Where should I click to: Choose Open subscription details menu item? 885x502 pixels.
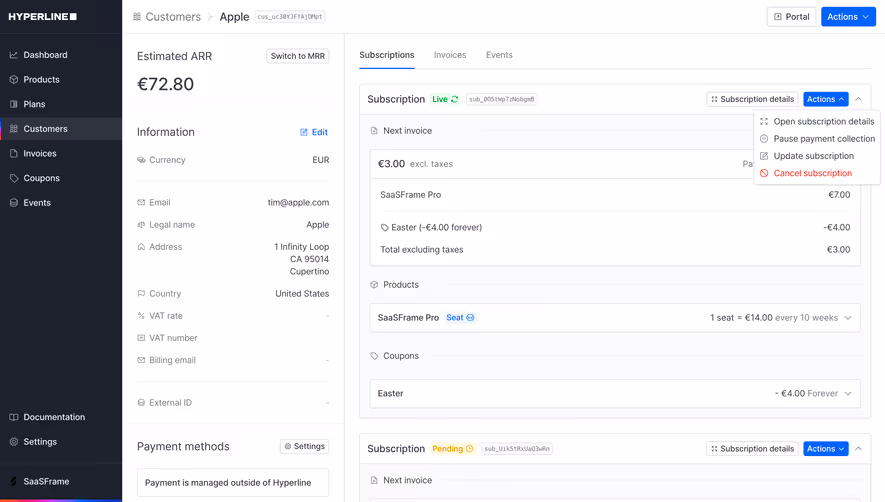click(817, 121)
